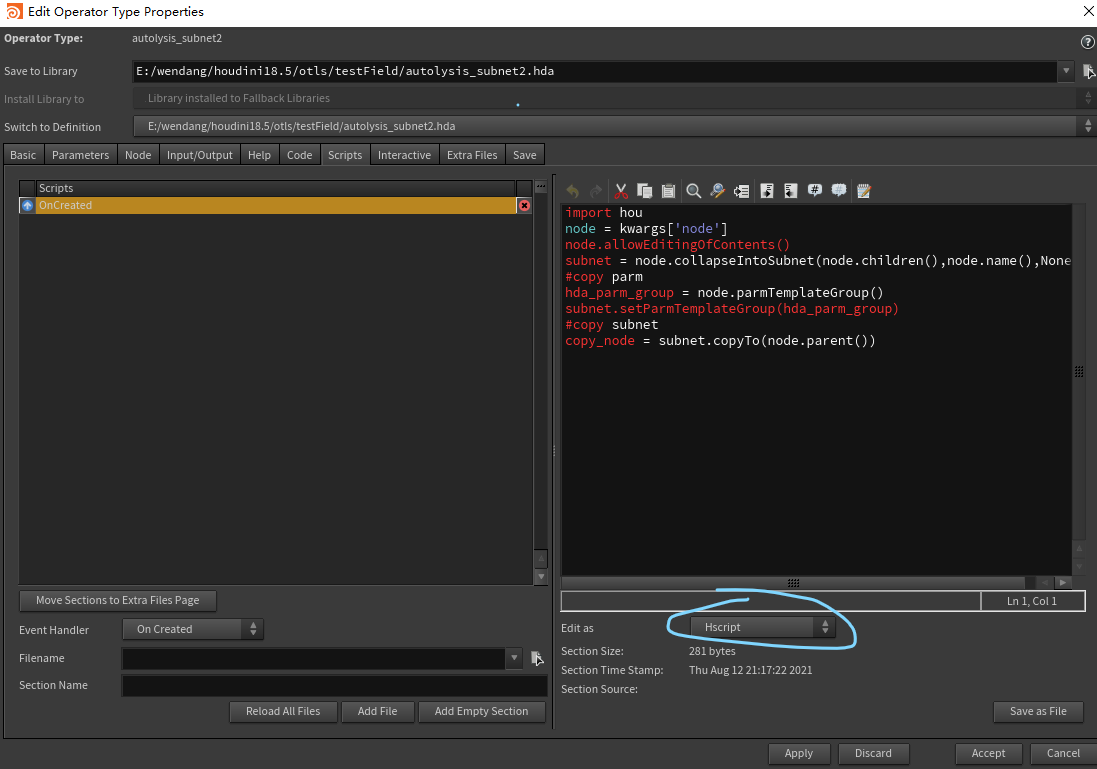Screen dimensions: 1097x769
Task: Delete the OnCreated script with red X
Action: (x=524, y=205)
